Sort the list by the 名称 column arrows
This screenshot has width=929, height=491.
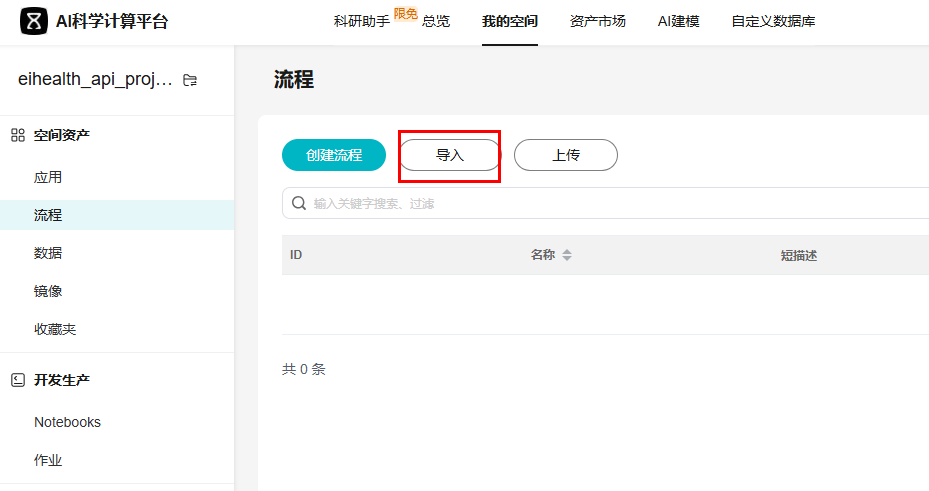(567, 255)
